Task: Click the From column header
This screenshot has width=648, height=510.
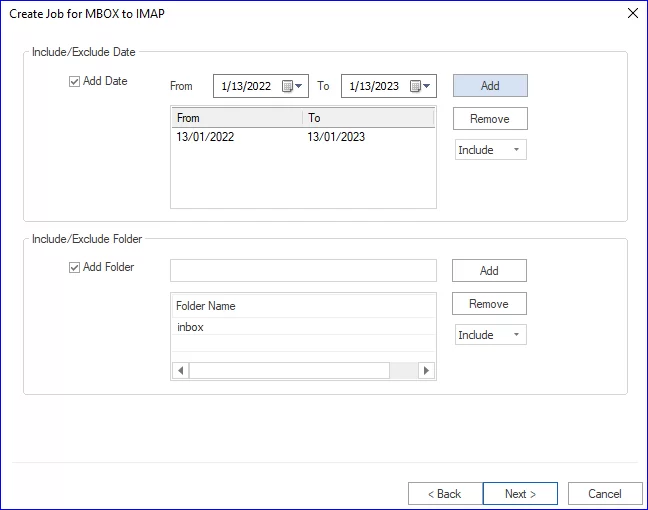Action: 237,118
